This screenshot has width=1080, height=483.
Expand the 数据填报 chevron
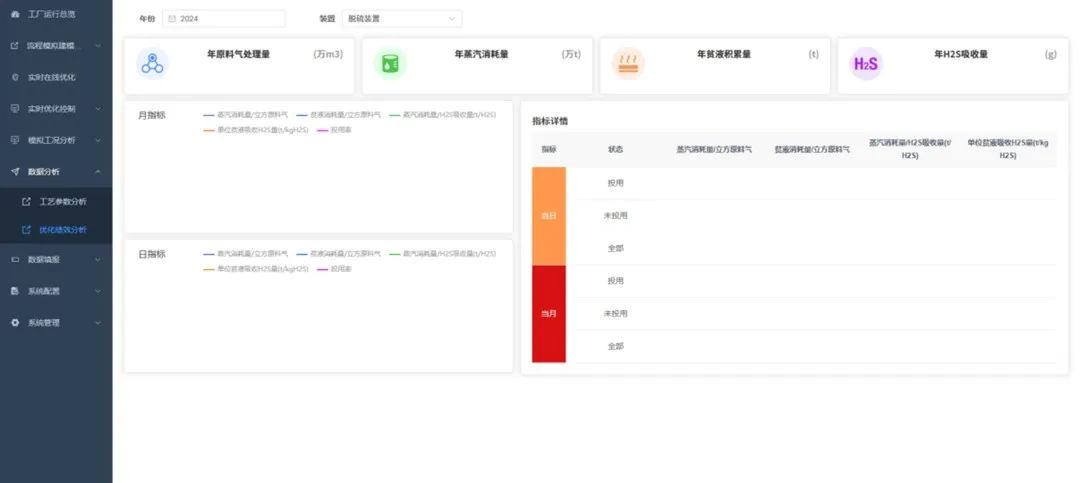coord(98,260)
